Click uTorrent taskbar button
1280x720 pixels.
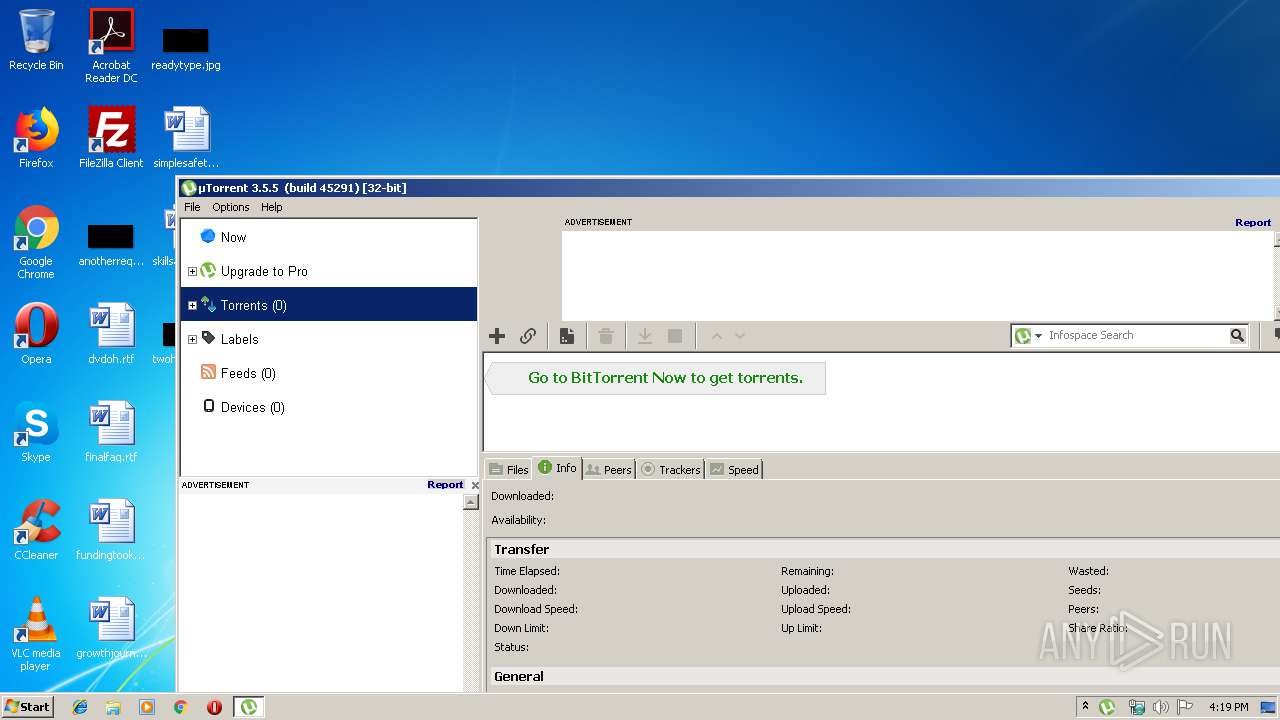[249, 707]
